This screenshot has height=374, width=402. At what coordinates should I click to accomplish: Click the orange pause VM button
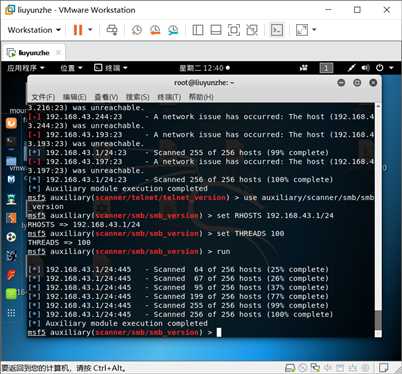coord(78,30)
